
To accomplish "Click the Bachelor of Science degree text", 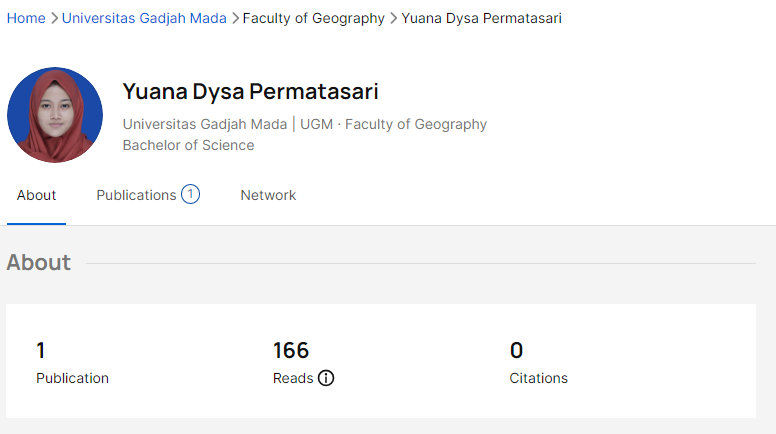I will (188, 145).
